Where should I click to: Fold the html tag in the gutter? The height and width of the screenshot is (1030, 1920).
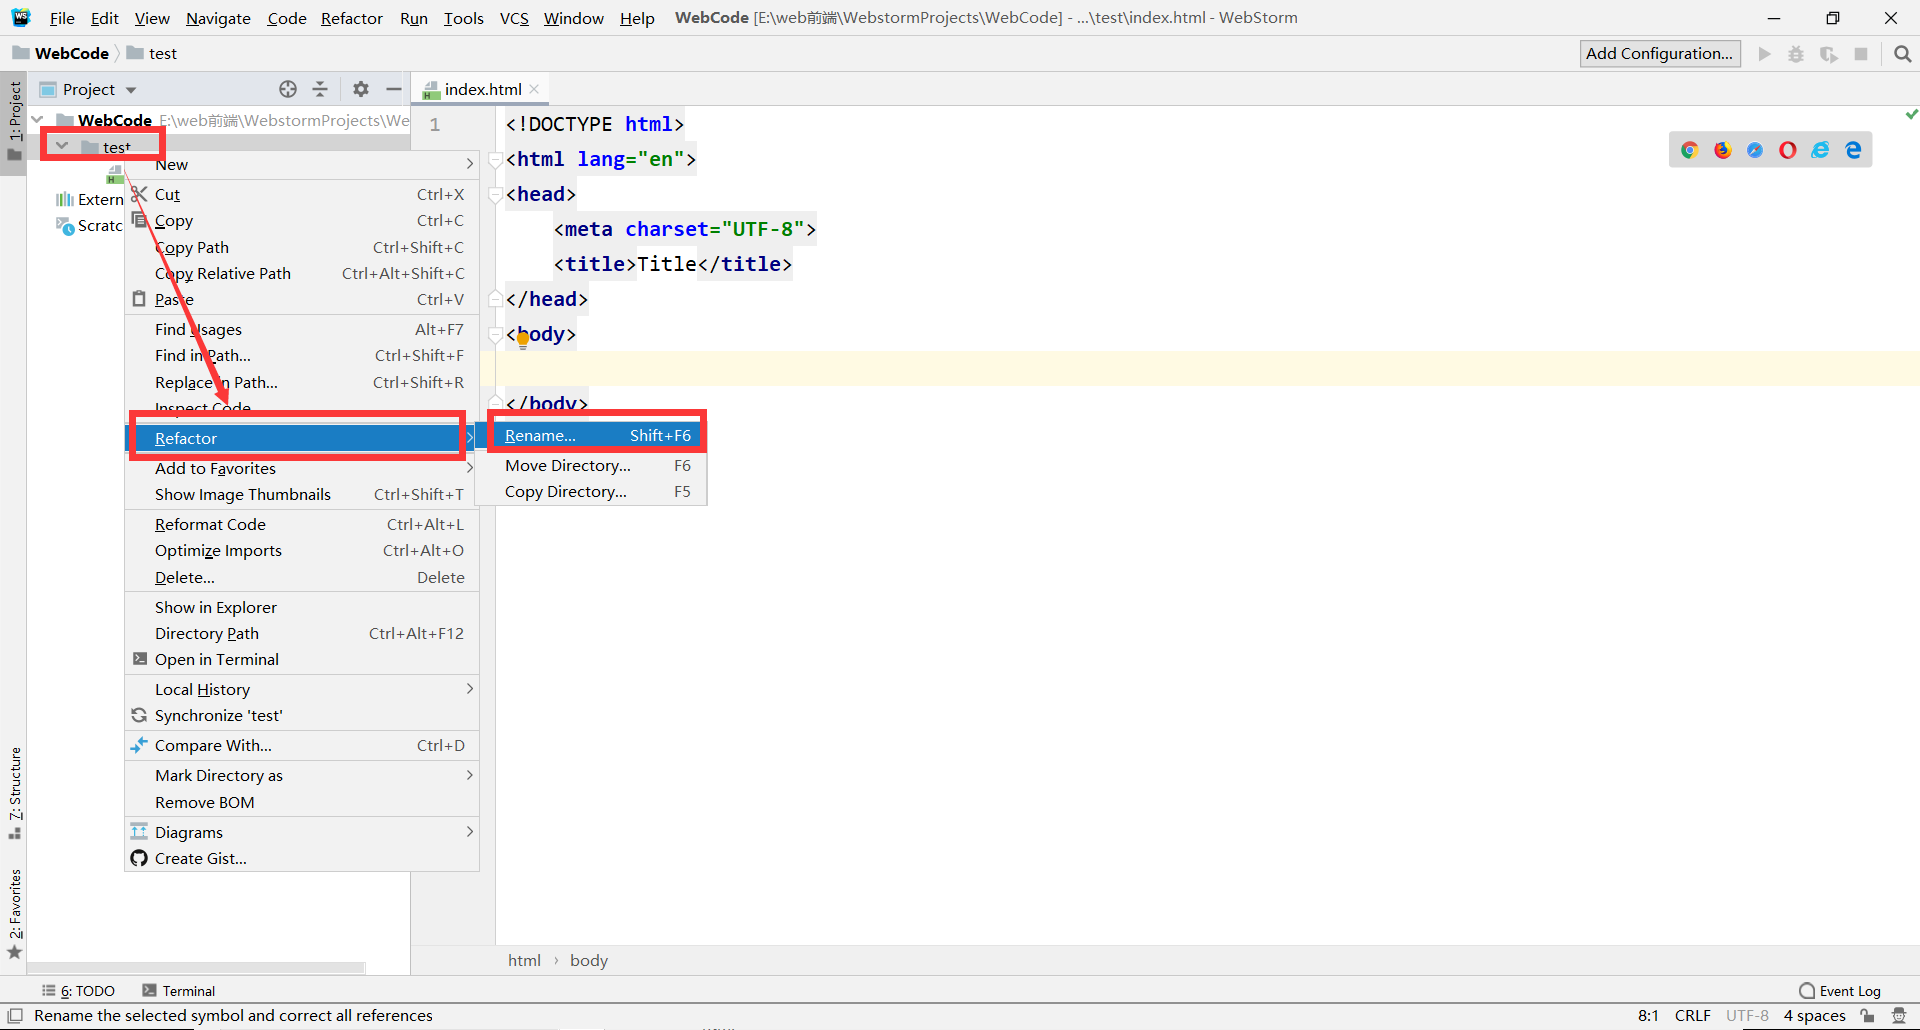[495, 160]
